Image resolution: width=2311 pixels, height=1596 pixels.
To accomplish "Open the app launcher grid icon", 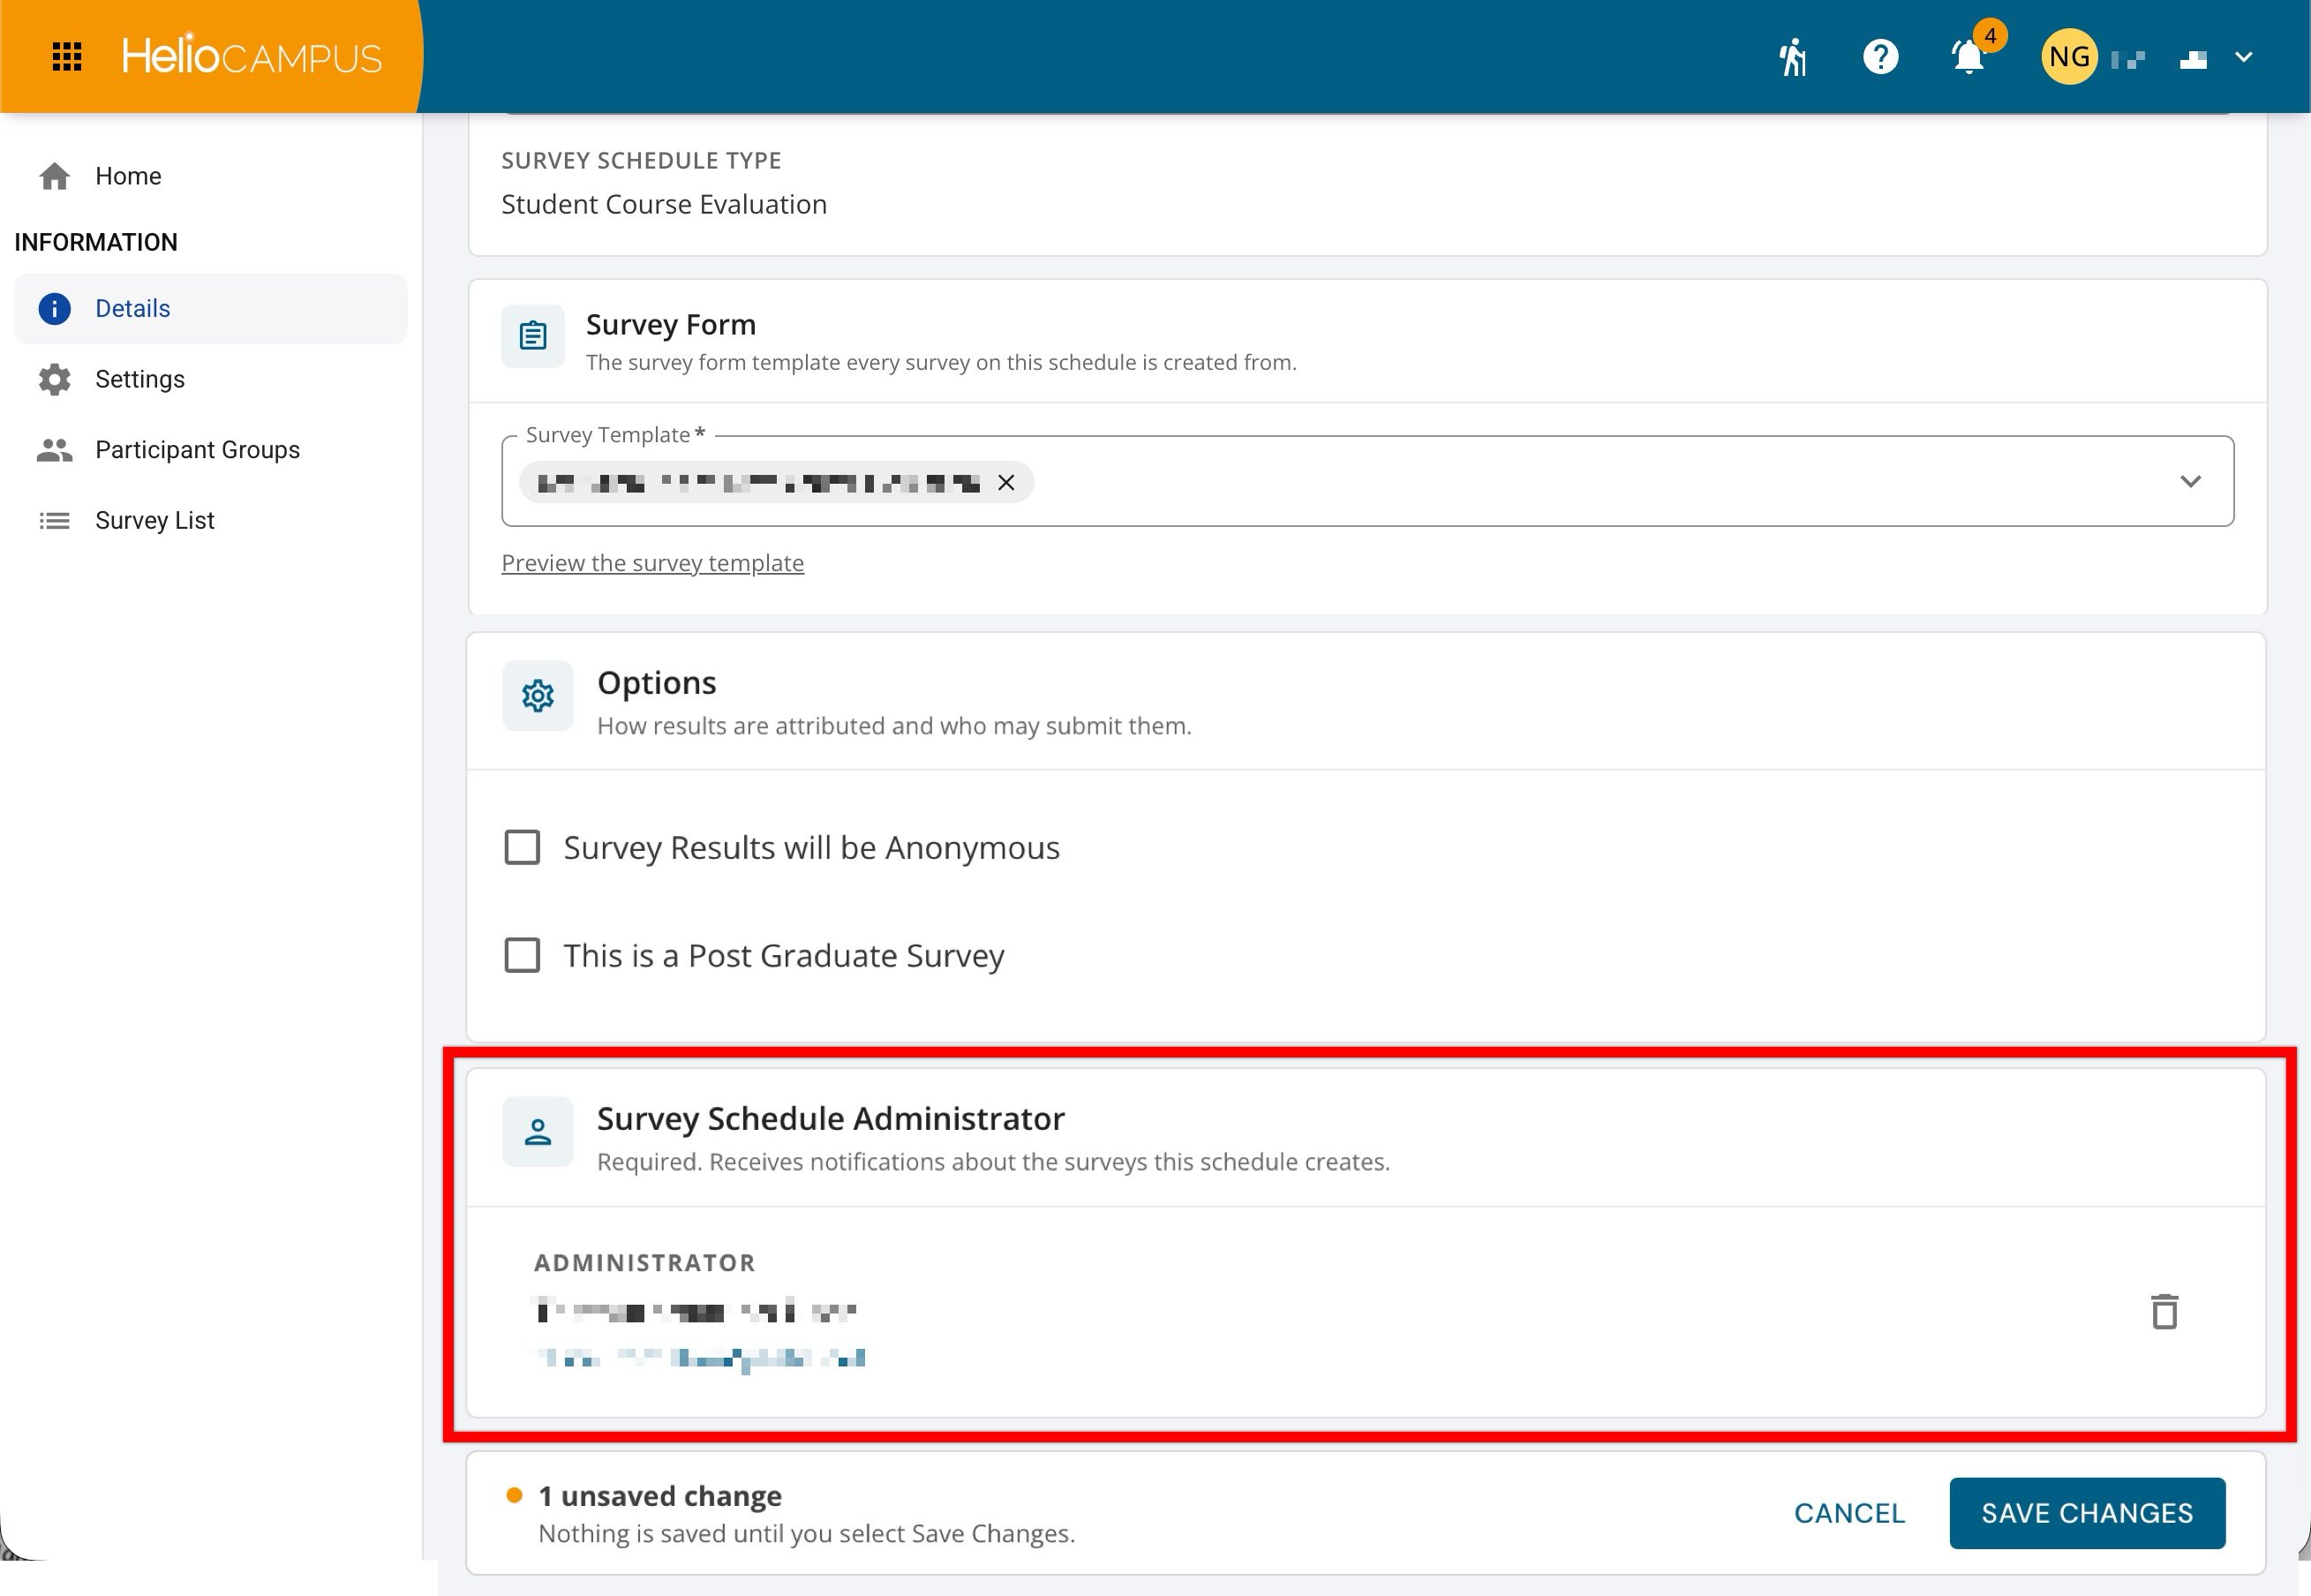I will (x=67, y=57).
